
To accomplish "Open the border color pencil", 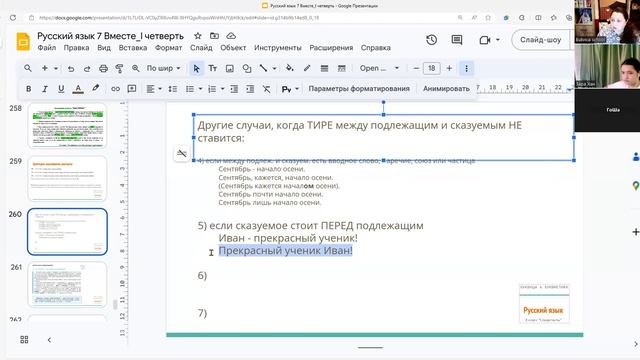I will click(x=307, y=68).
